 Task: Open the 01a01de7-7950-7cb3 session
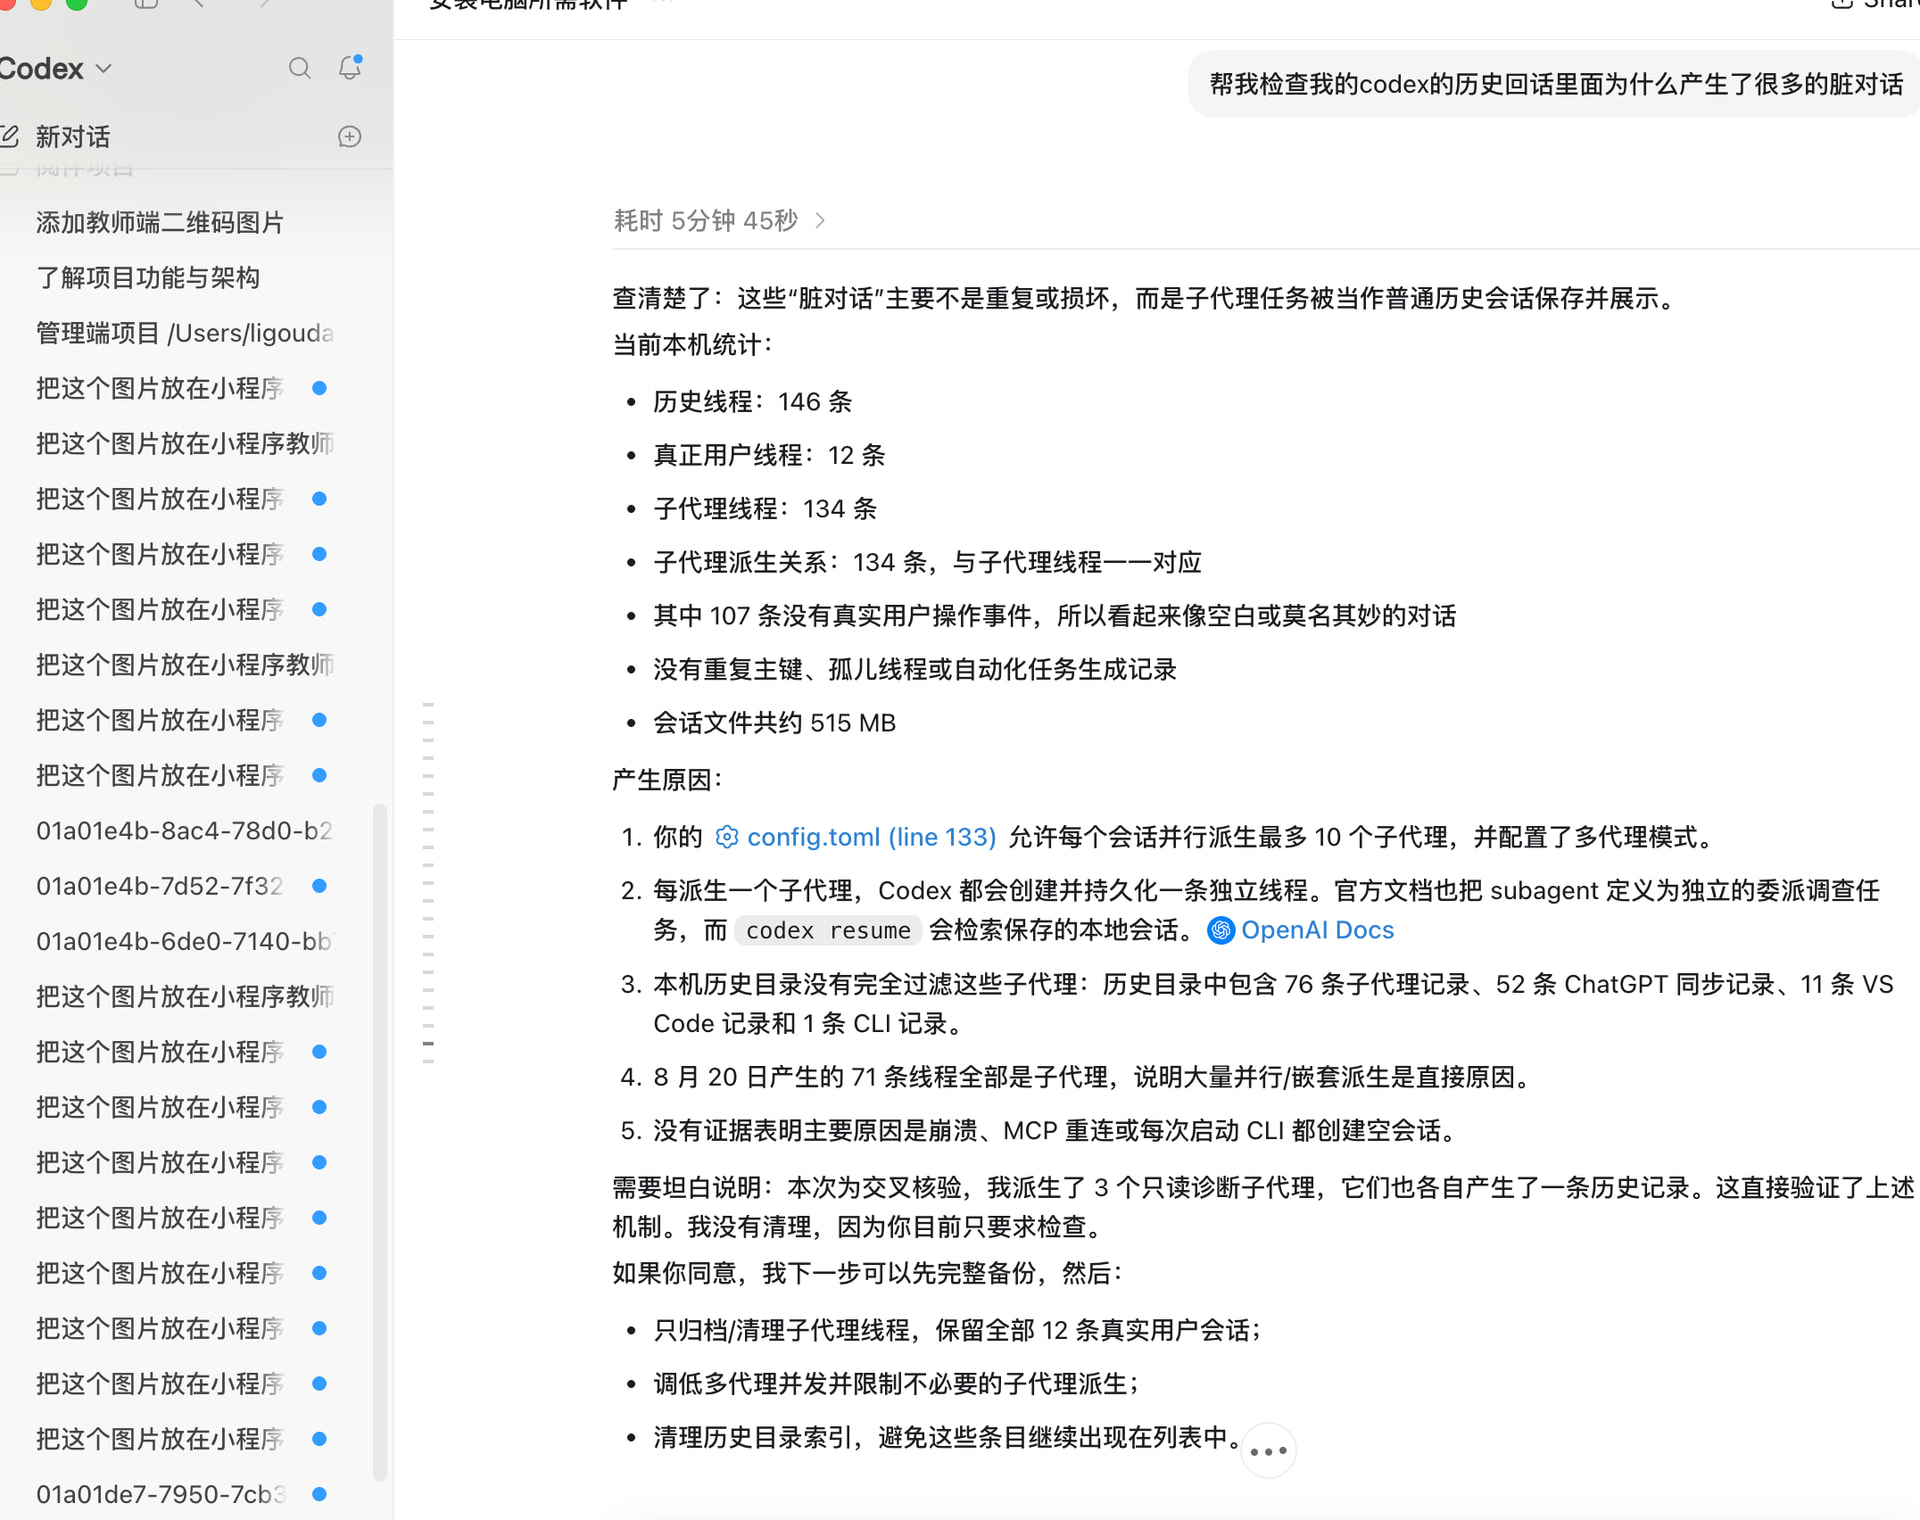click(x=160, y=1494)
